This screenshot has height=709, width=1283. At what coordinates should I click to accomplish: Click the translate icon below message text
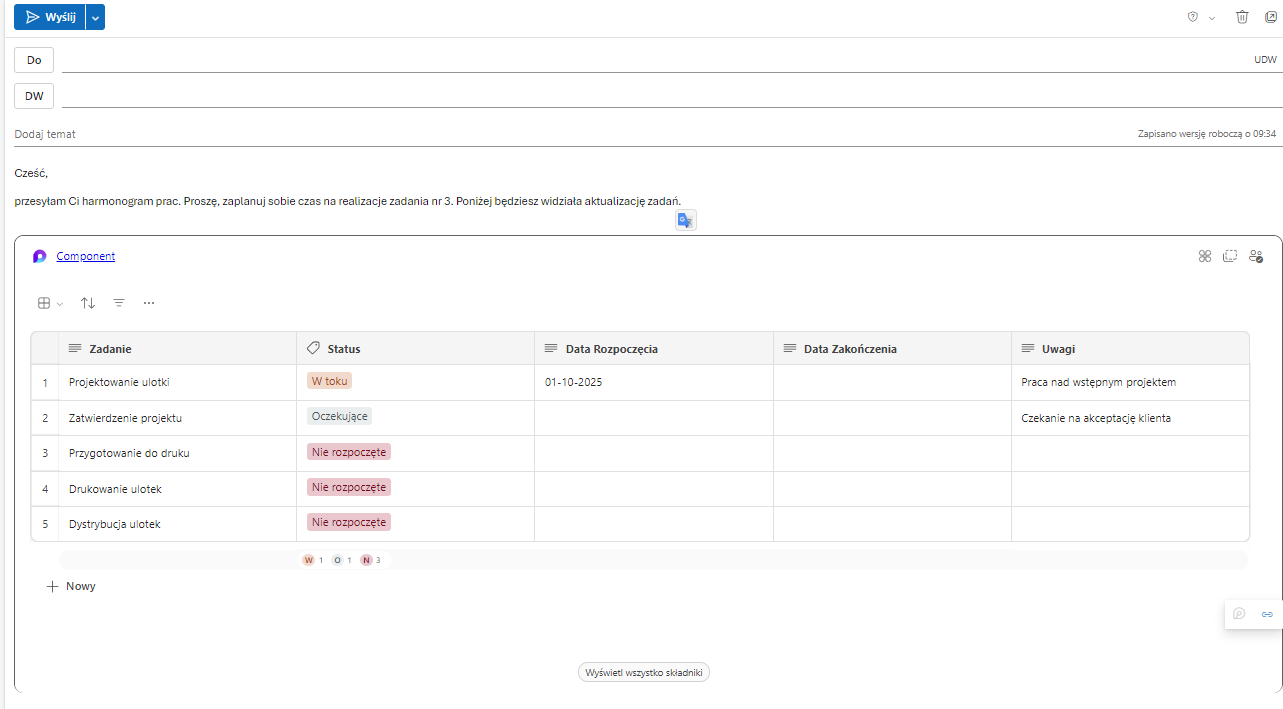point(685,221)
